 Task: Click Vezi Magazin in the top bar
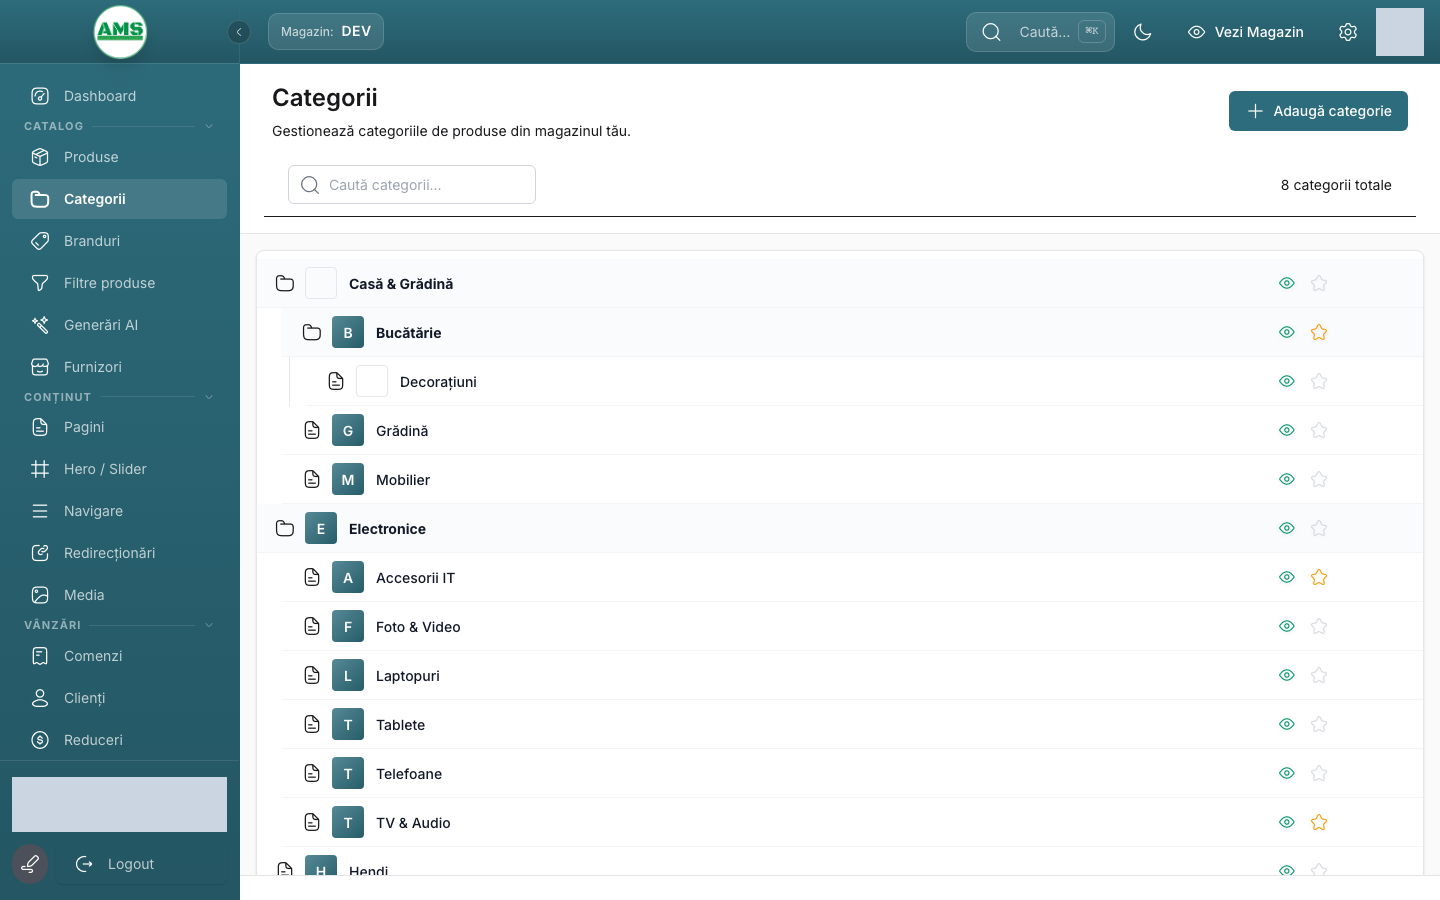1246,32
